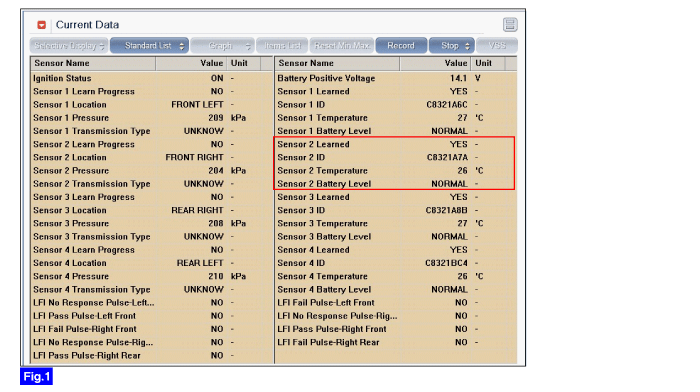Screen dimensions: 700x392
Task: Click the Sensor 3 ID value C8321A8B
Action: coord(446,210)
